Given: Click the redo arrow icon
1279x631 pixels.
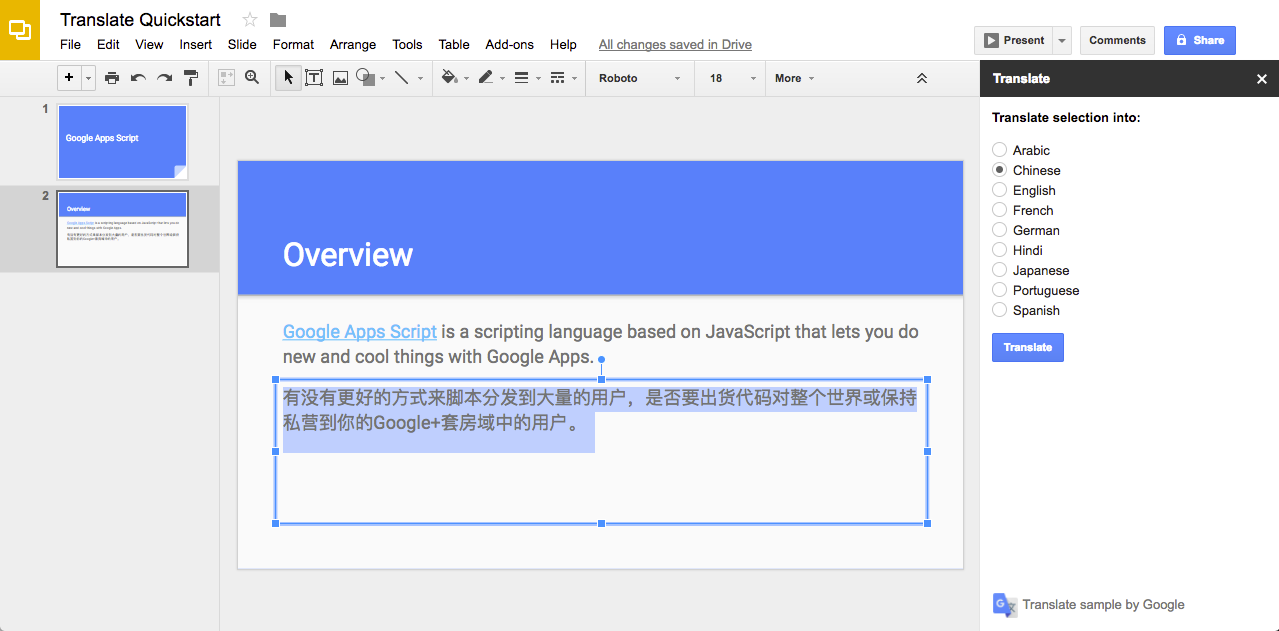Looking at the screenshot, I should click(164, 78).
